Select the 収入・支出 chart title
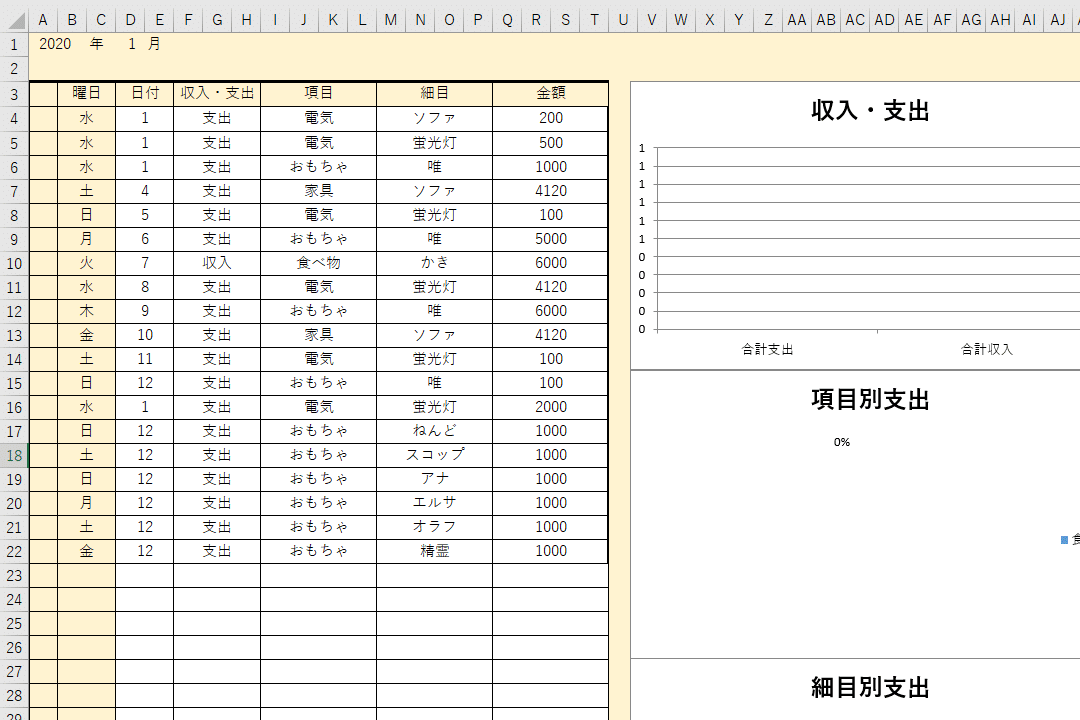 (x=870, y=111)
